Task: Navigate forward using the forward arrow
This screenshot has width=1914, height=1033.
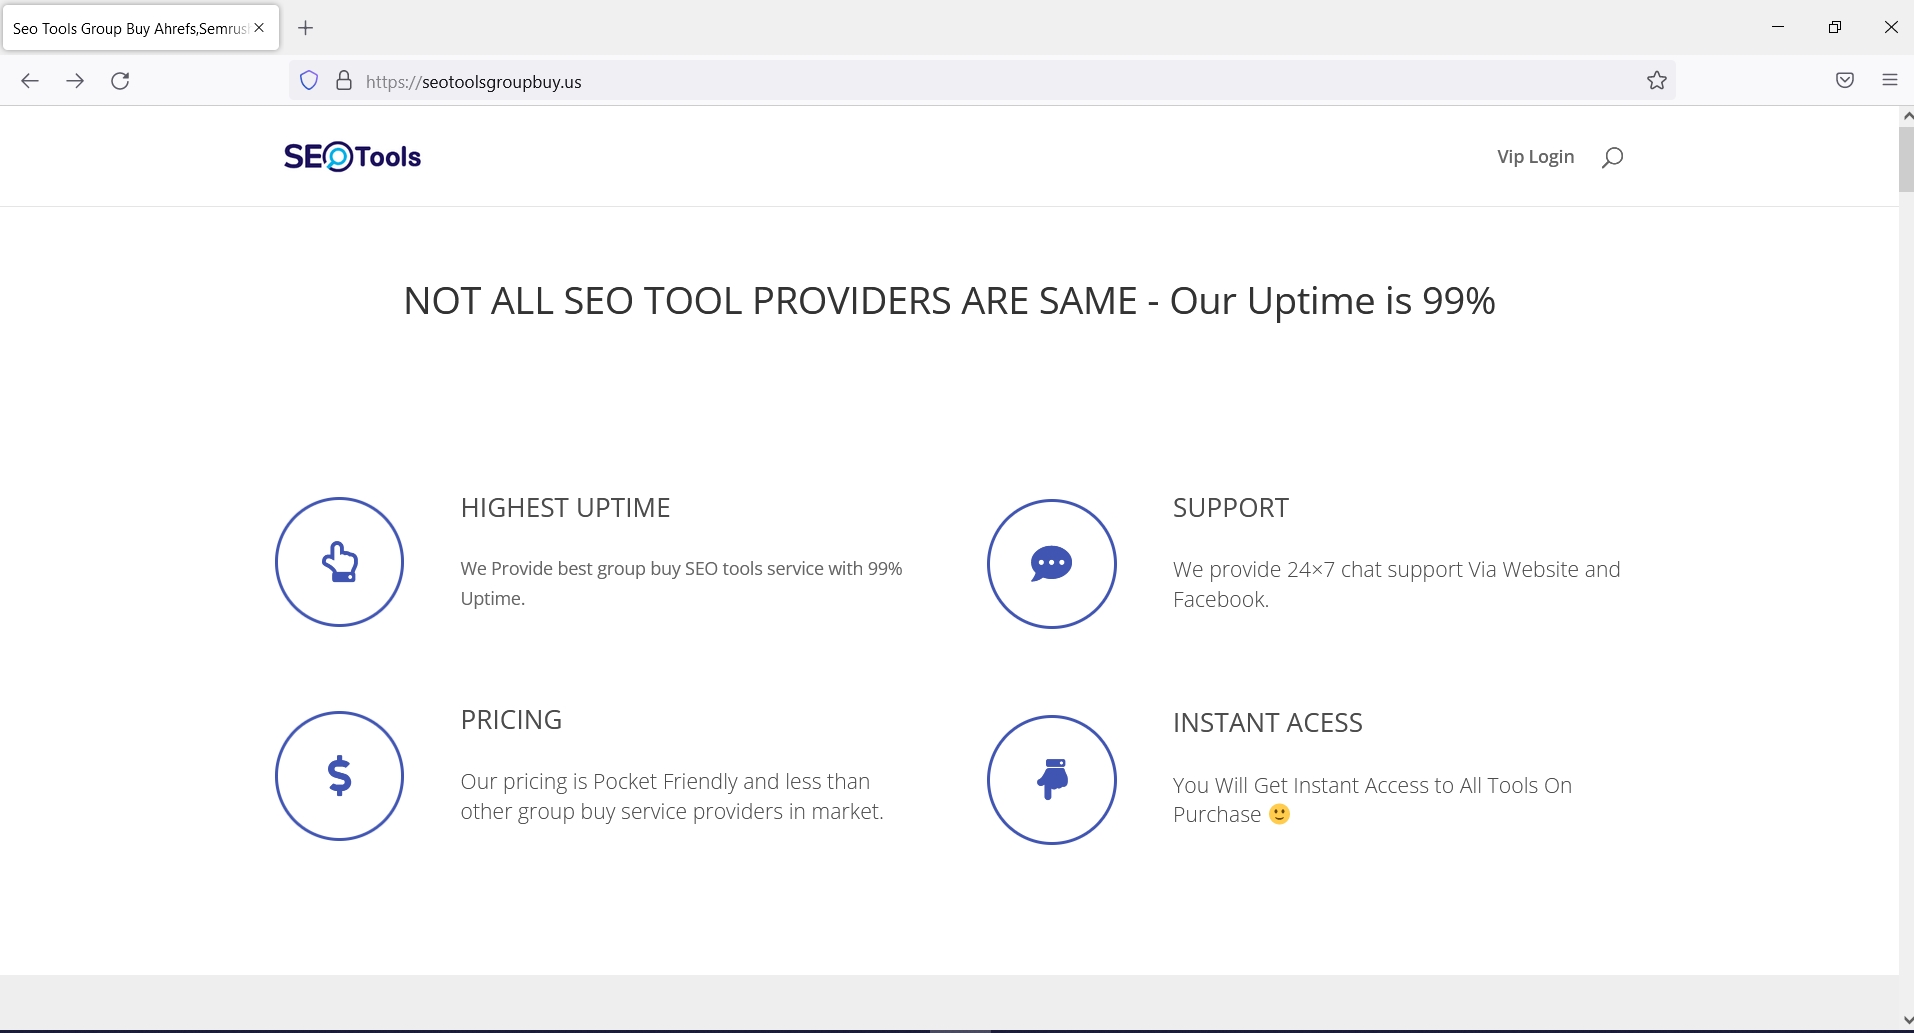Action: click(75, 81)
